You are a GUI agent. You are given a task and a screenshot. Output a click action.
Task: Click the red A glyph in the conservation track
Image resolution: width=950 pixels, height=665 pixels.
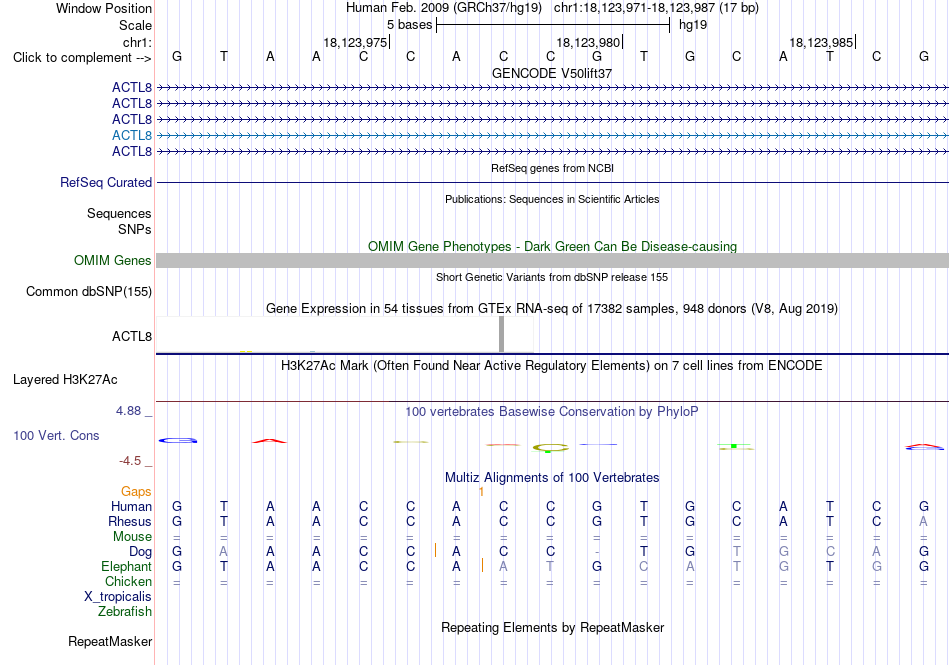click(270, 441)
